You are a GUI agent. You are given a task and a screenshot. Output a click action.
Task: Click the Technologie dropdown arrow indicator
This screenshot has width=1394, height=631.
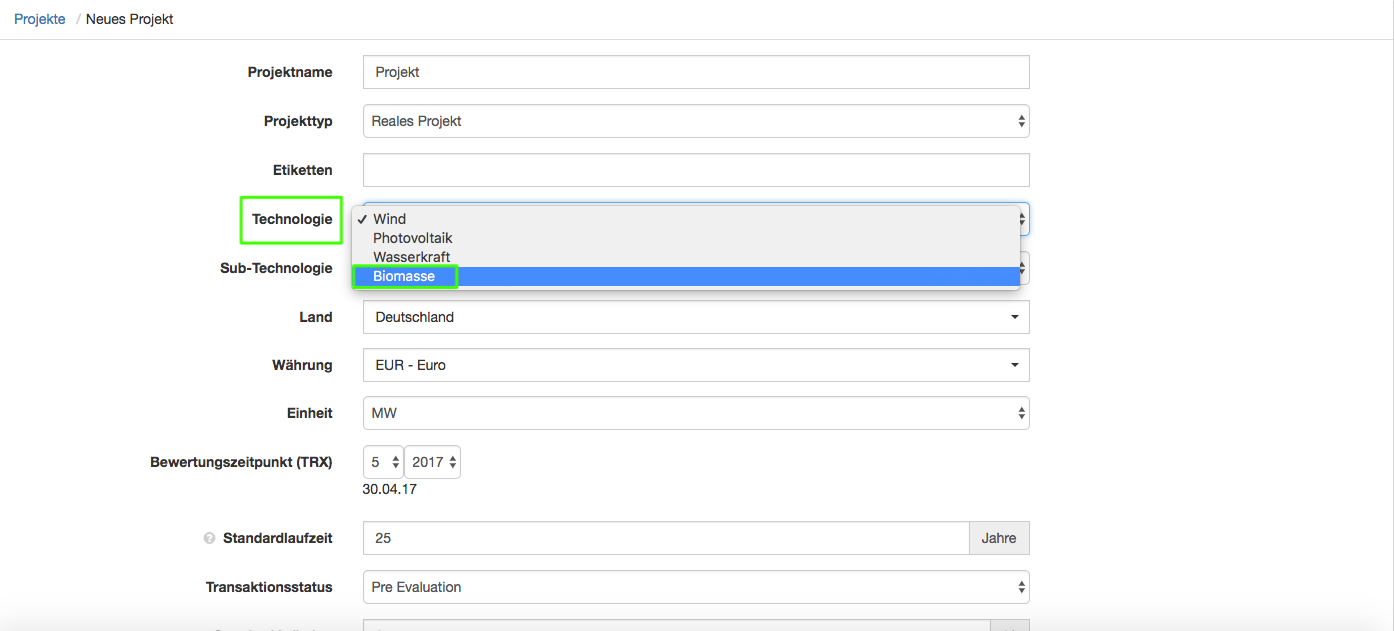click(1022, 219)
